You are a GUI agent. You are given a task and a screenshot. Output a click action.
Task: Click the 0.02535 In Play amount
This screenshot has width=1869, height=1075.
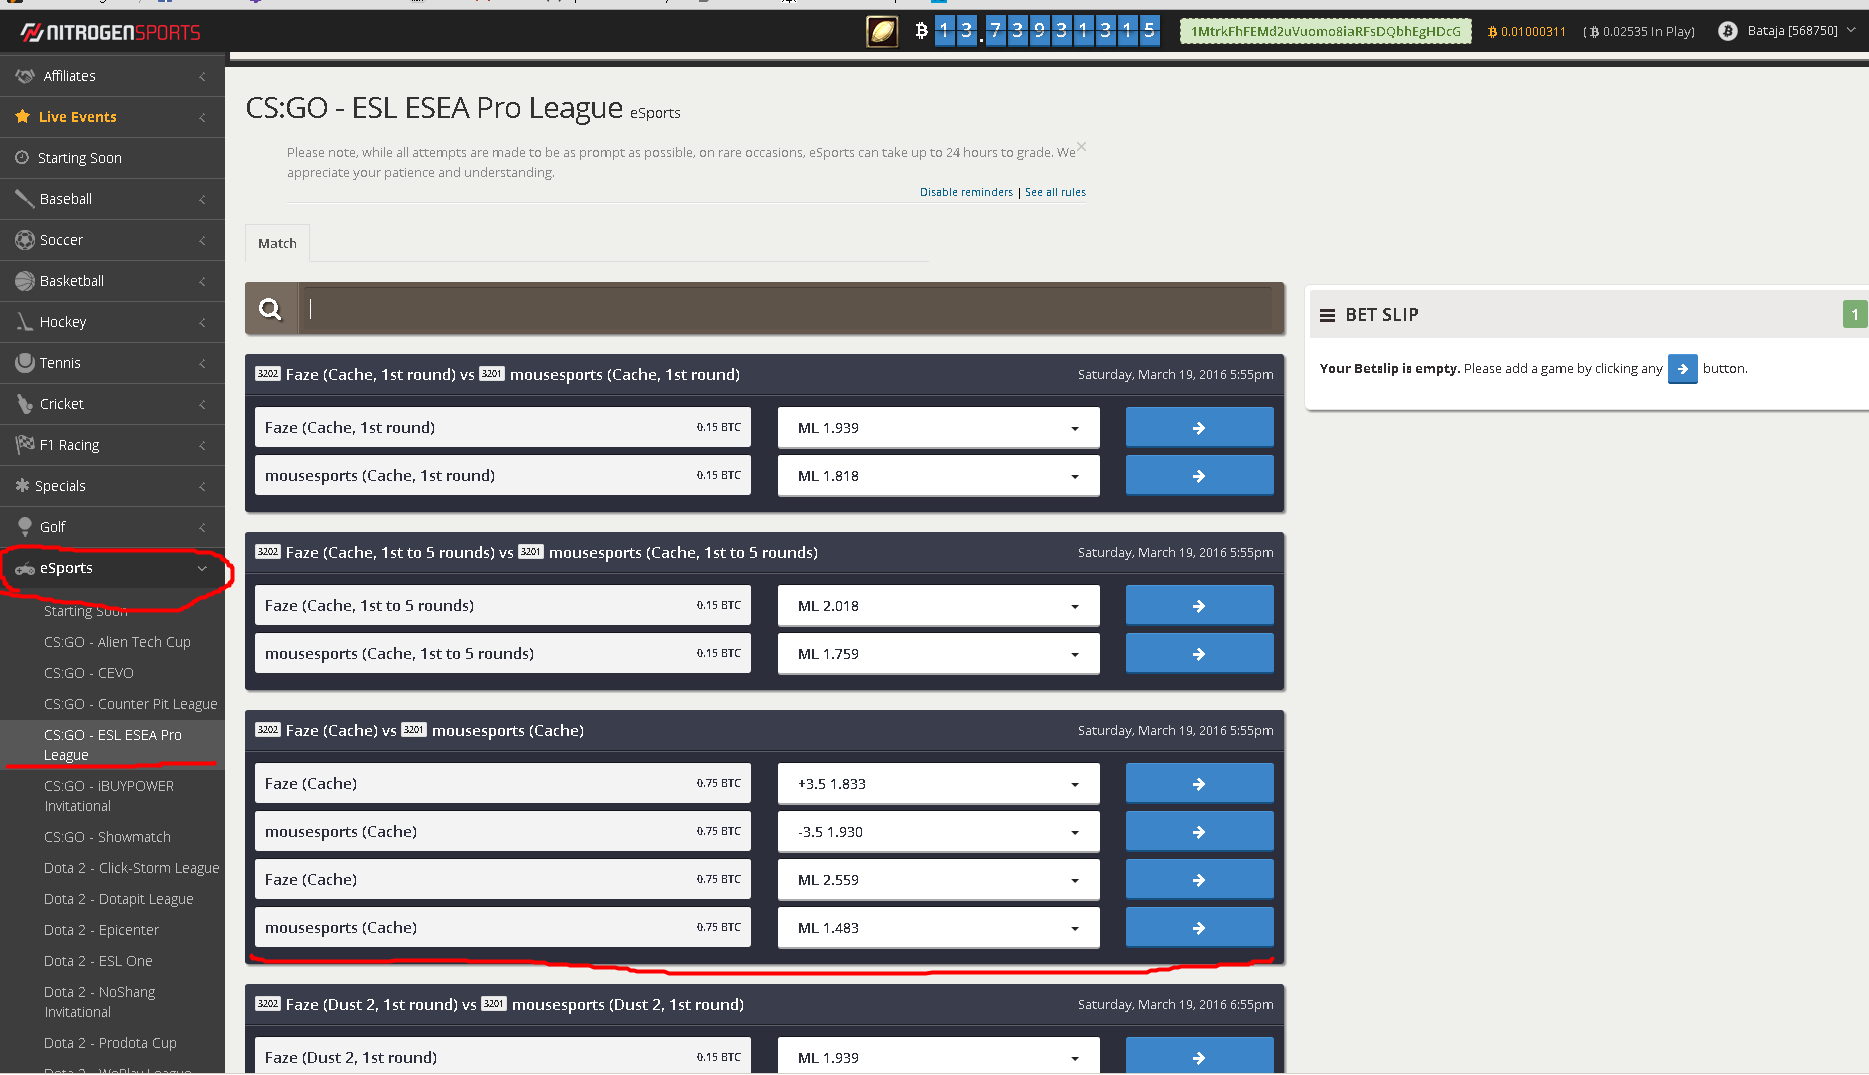(1640, 32)
